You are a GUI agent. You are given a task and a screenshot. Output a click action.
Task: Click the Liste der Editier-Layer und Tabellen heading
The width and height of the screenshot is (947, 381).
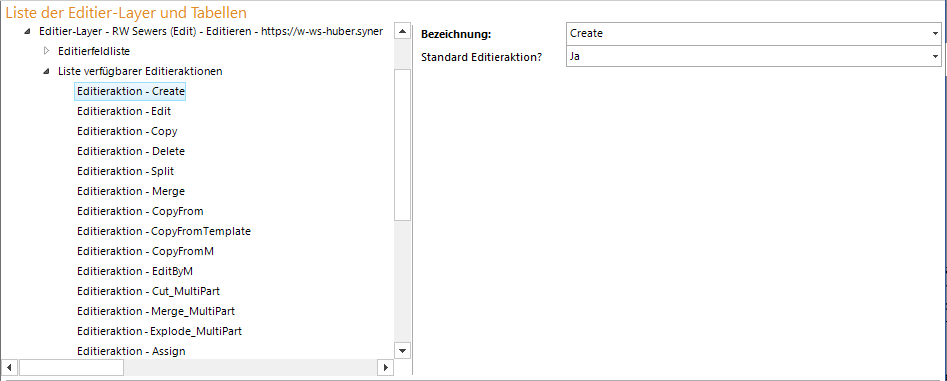[x=126, y=12]
